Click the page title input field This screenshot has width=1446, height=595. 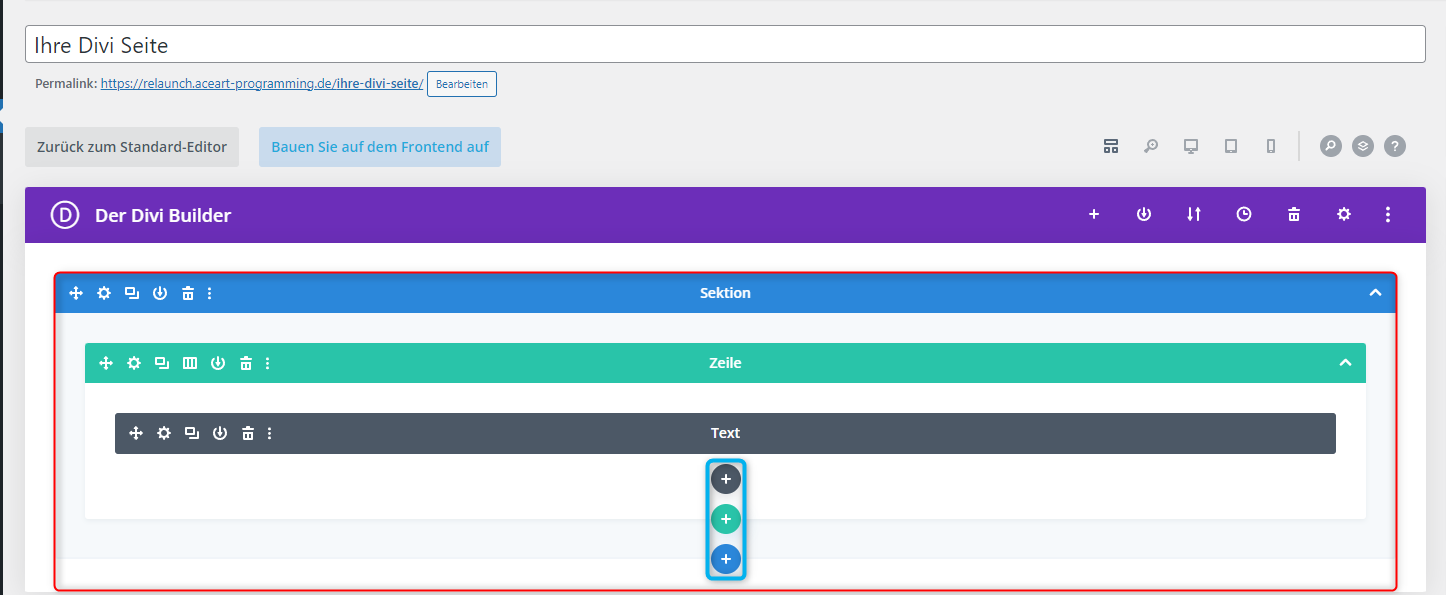tap(724, 45)
